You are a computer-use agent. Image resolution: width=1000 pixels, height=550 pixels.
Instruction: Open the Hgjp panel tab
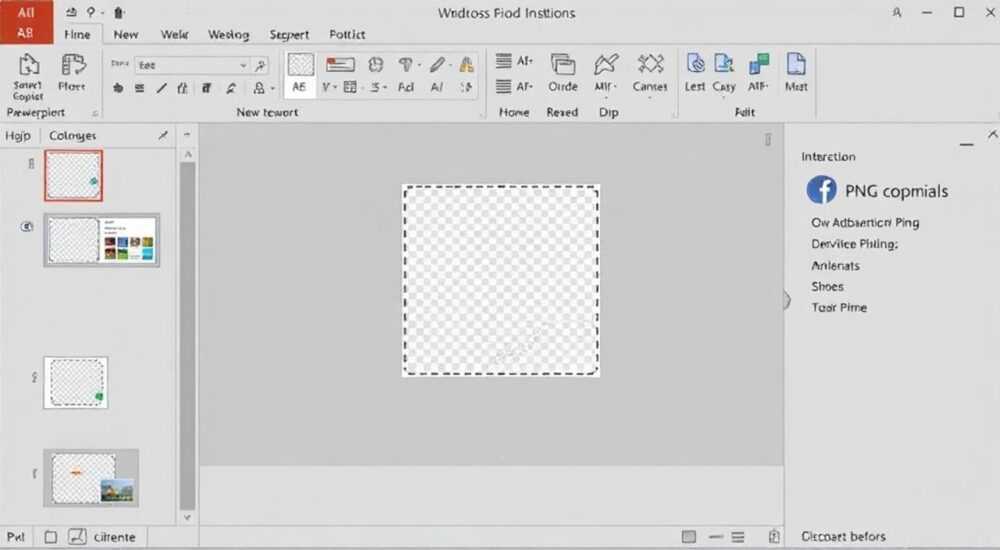coord(18,135)
